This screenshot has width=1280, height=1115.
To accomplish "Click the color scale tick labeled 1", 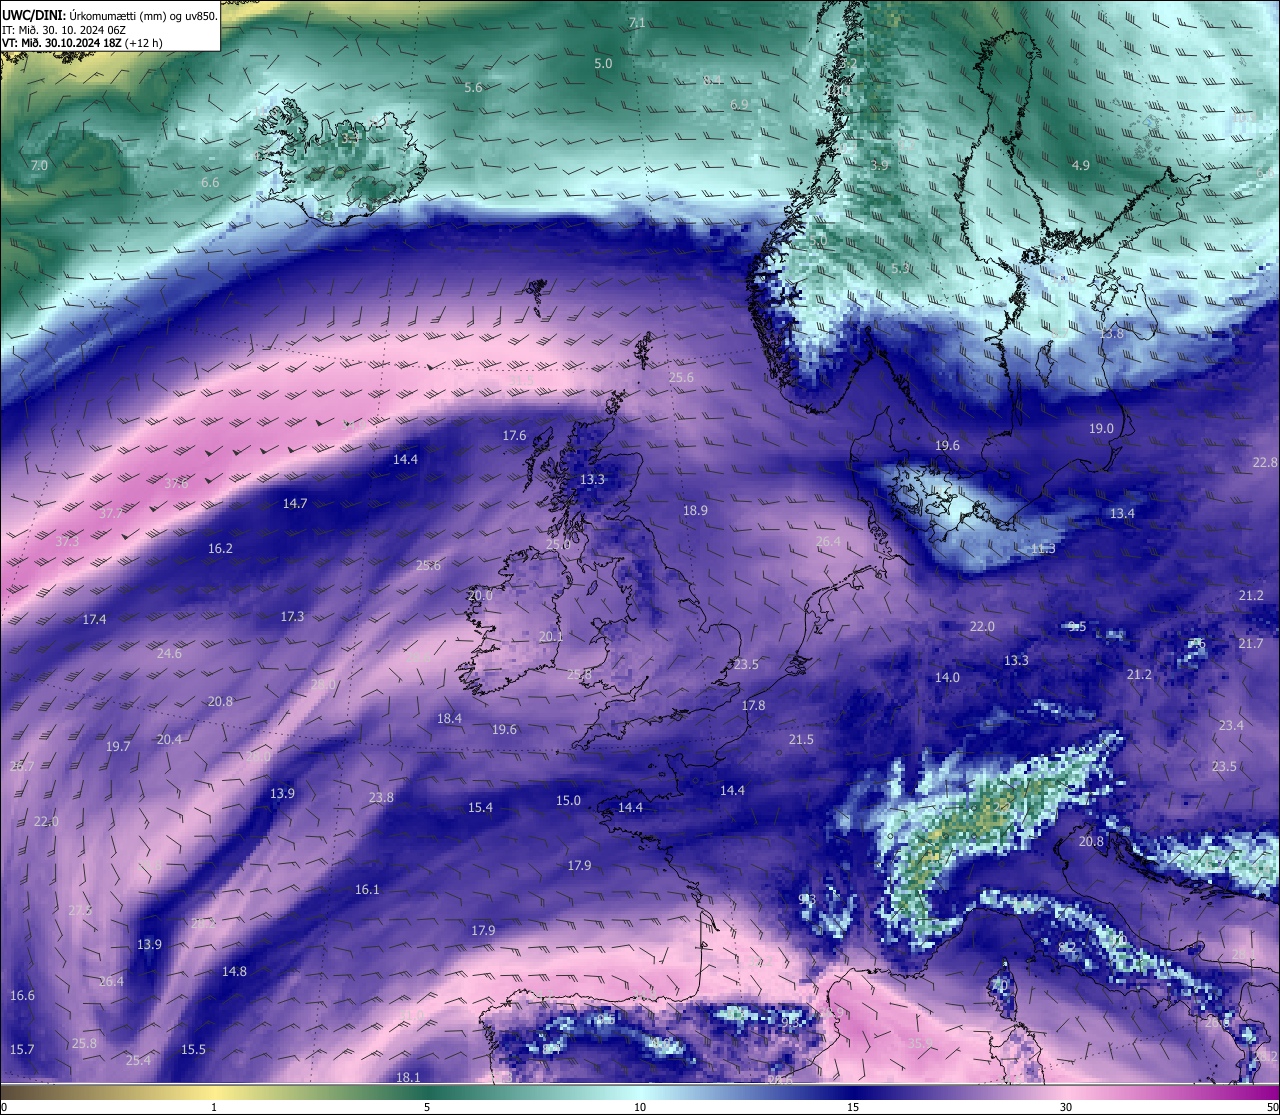I will (x=214, y=1107).
